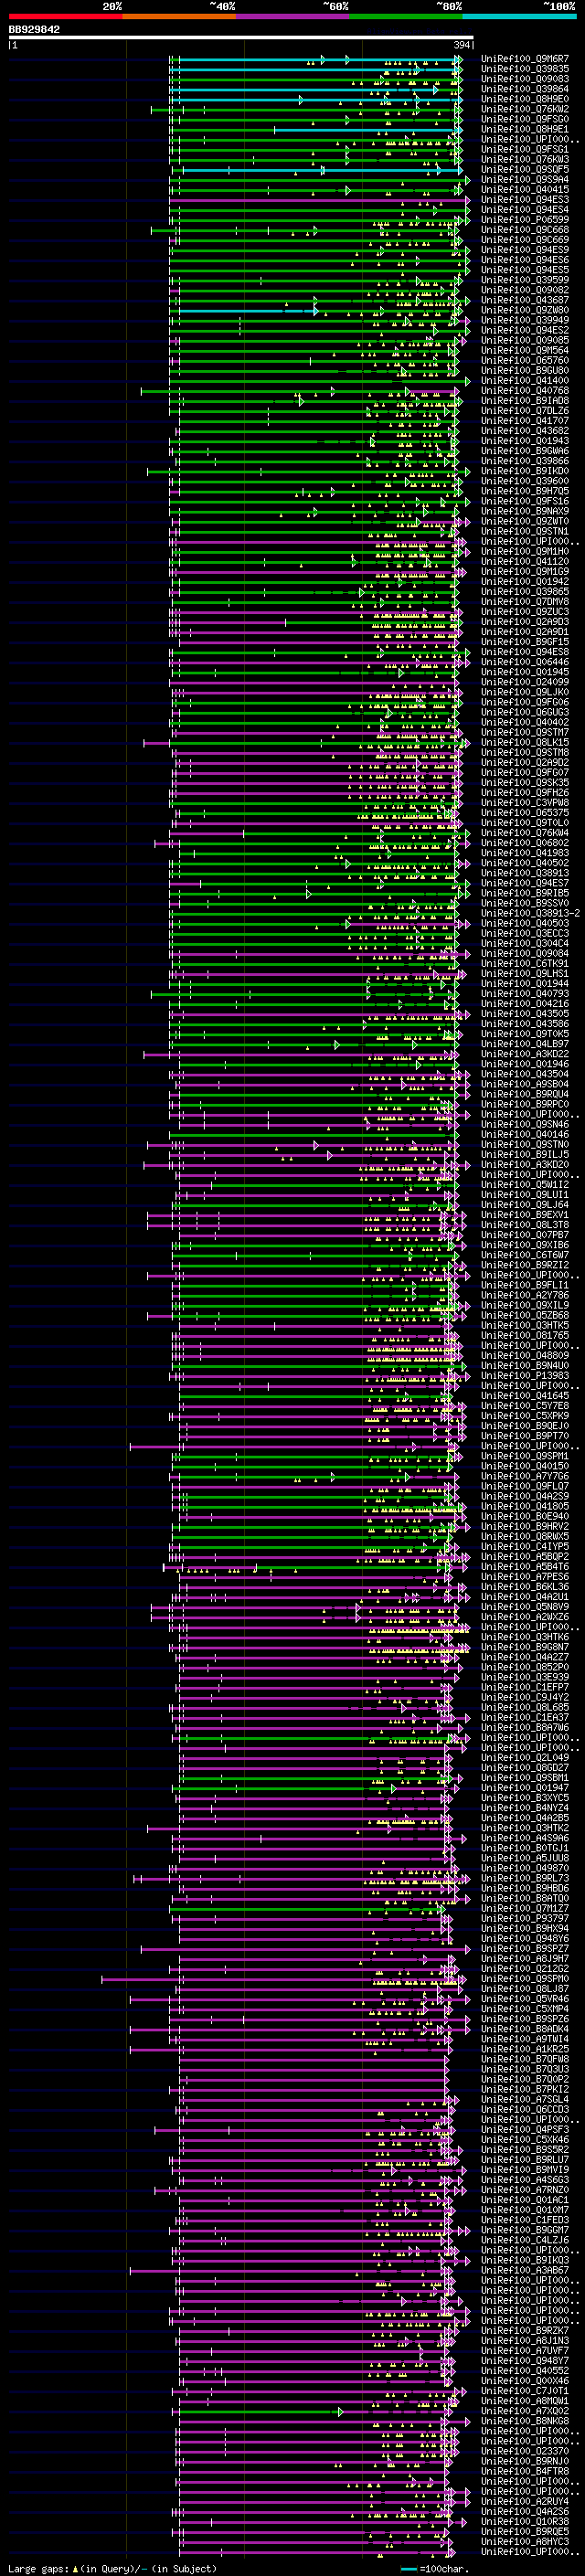Select the UniRef100_Q9M564 label
This screenshot has width=585, height=2576.
525,350
